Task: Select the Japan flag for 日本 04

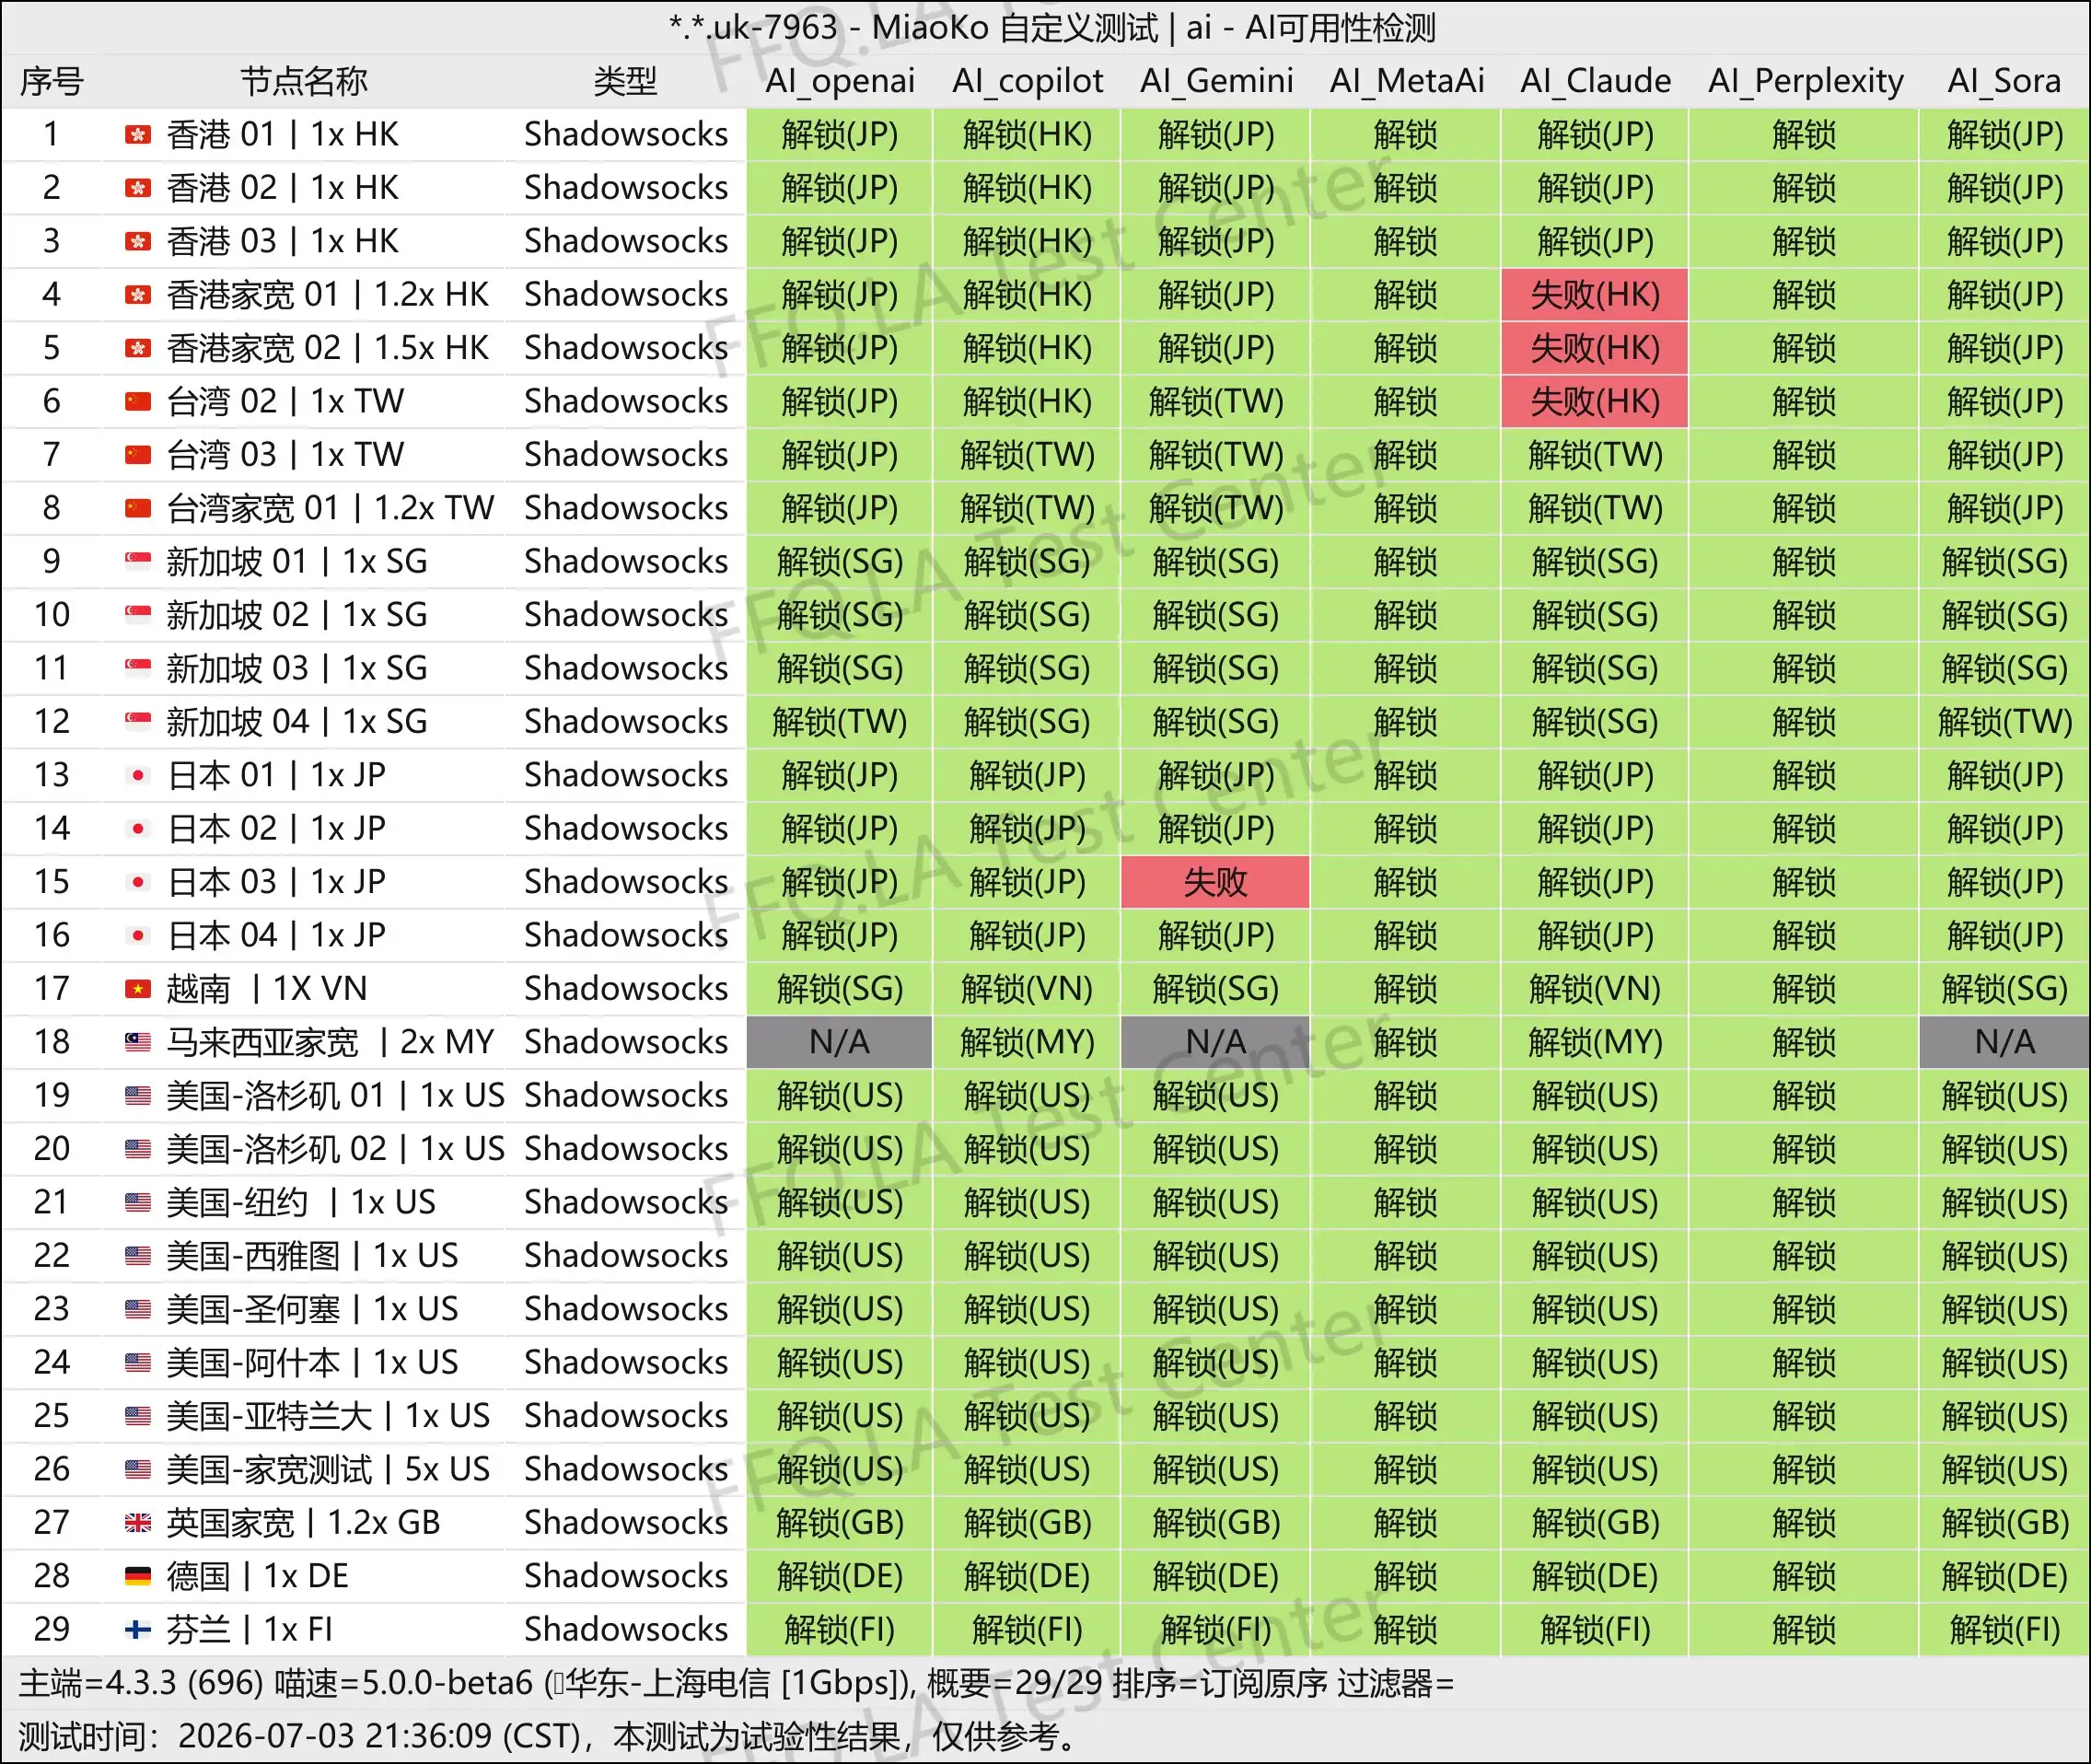Action: coord(138,935)
